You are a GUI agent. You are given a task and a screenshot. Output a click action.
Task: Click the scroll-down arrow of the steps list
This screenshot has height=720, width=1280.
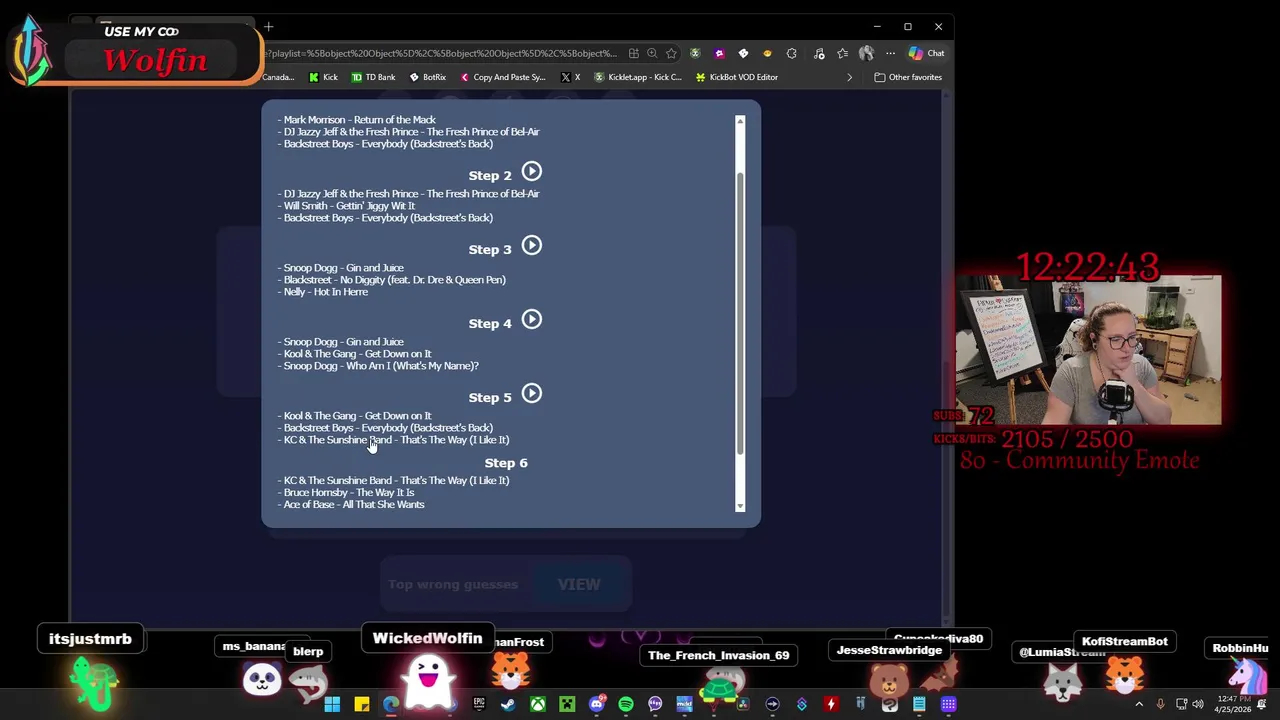tap(740, 507)
